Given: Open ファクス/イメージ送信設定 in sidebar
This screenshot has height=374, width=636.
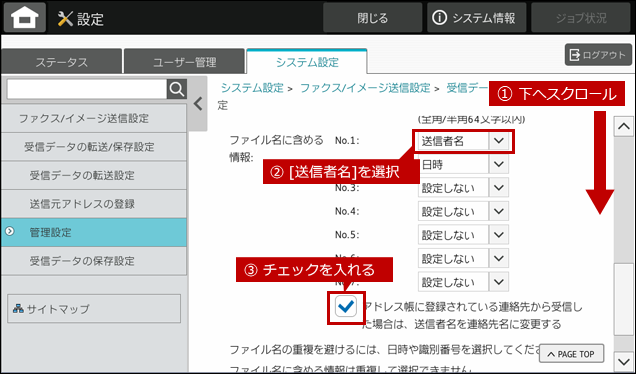Looking at the screenshot, I should [x=94, y=118].
